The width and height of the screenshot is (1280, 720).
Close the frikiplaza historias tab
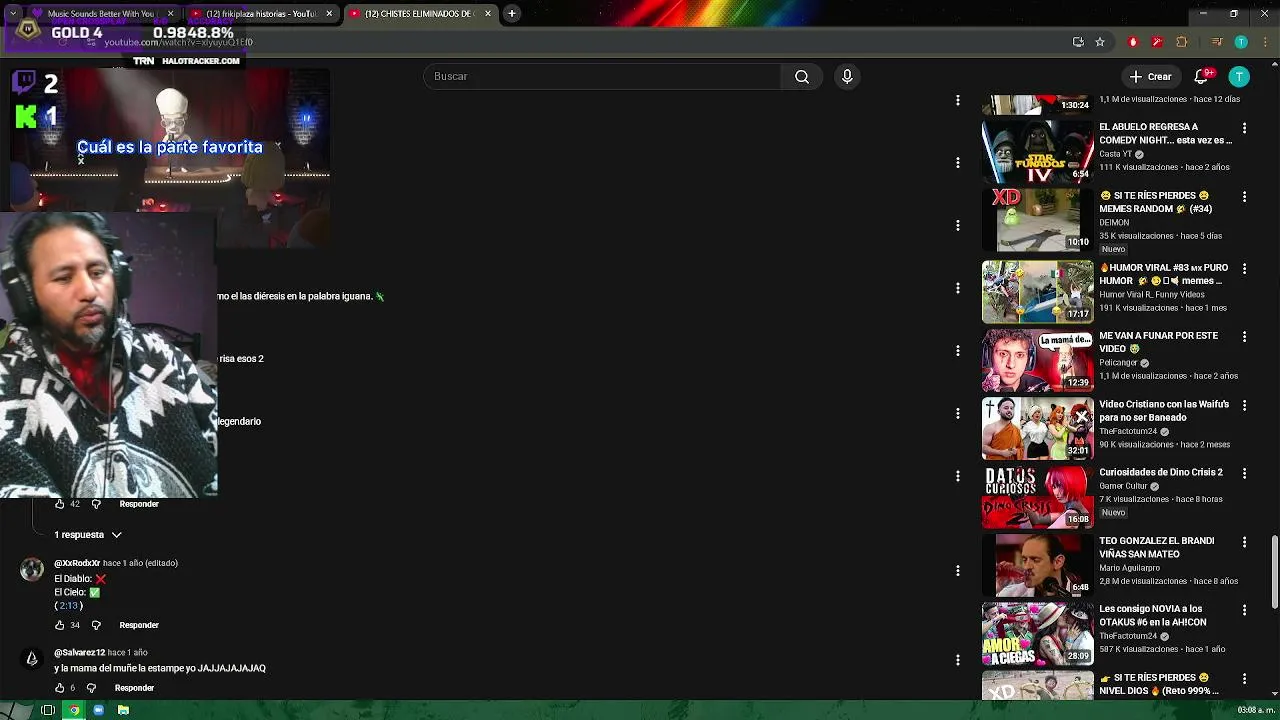coord(329,13)
